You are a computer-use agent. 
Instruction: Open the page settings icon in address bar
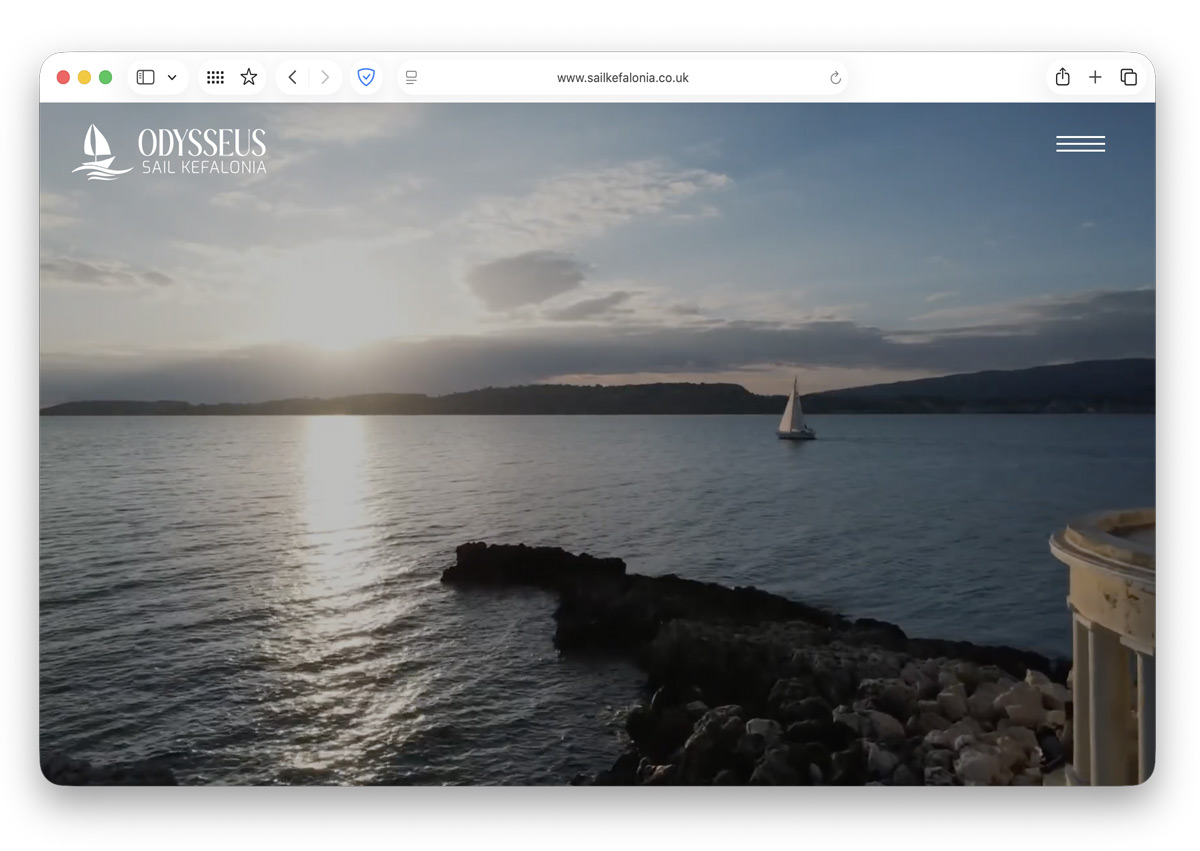[411, 77]
